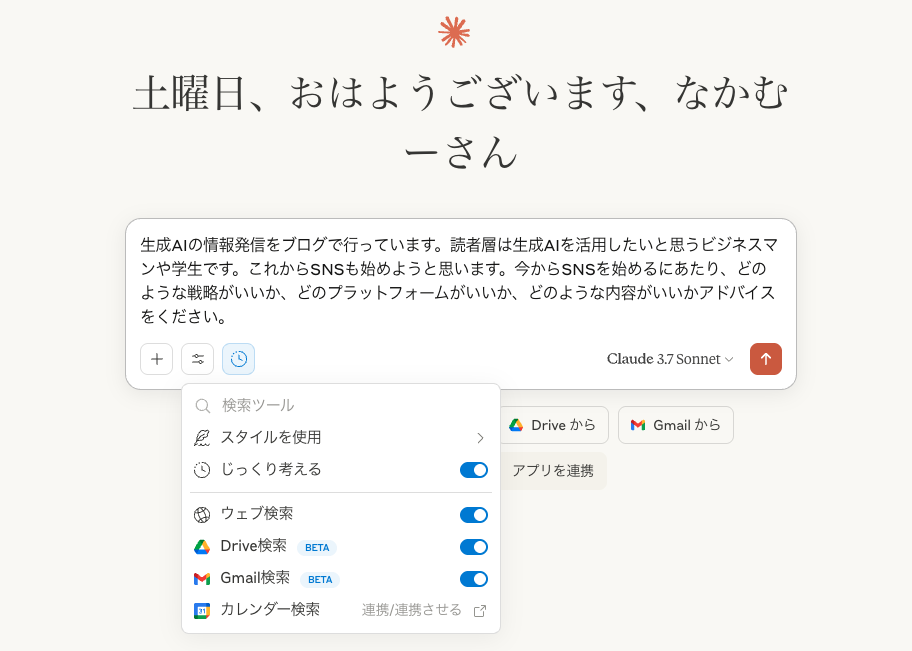Click the magnifier icon in tool search
Viewport: 912px width, 651px height.
(202, 405)
